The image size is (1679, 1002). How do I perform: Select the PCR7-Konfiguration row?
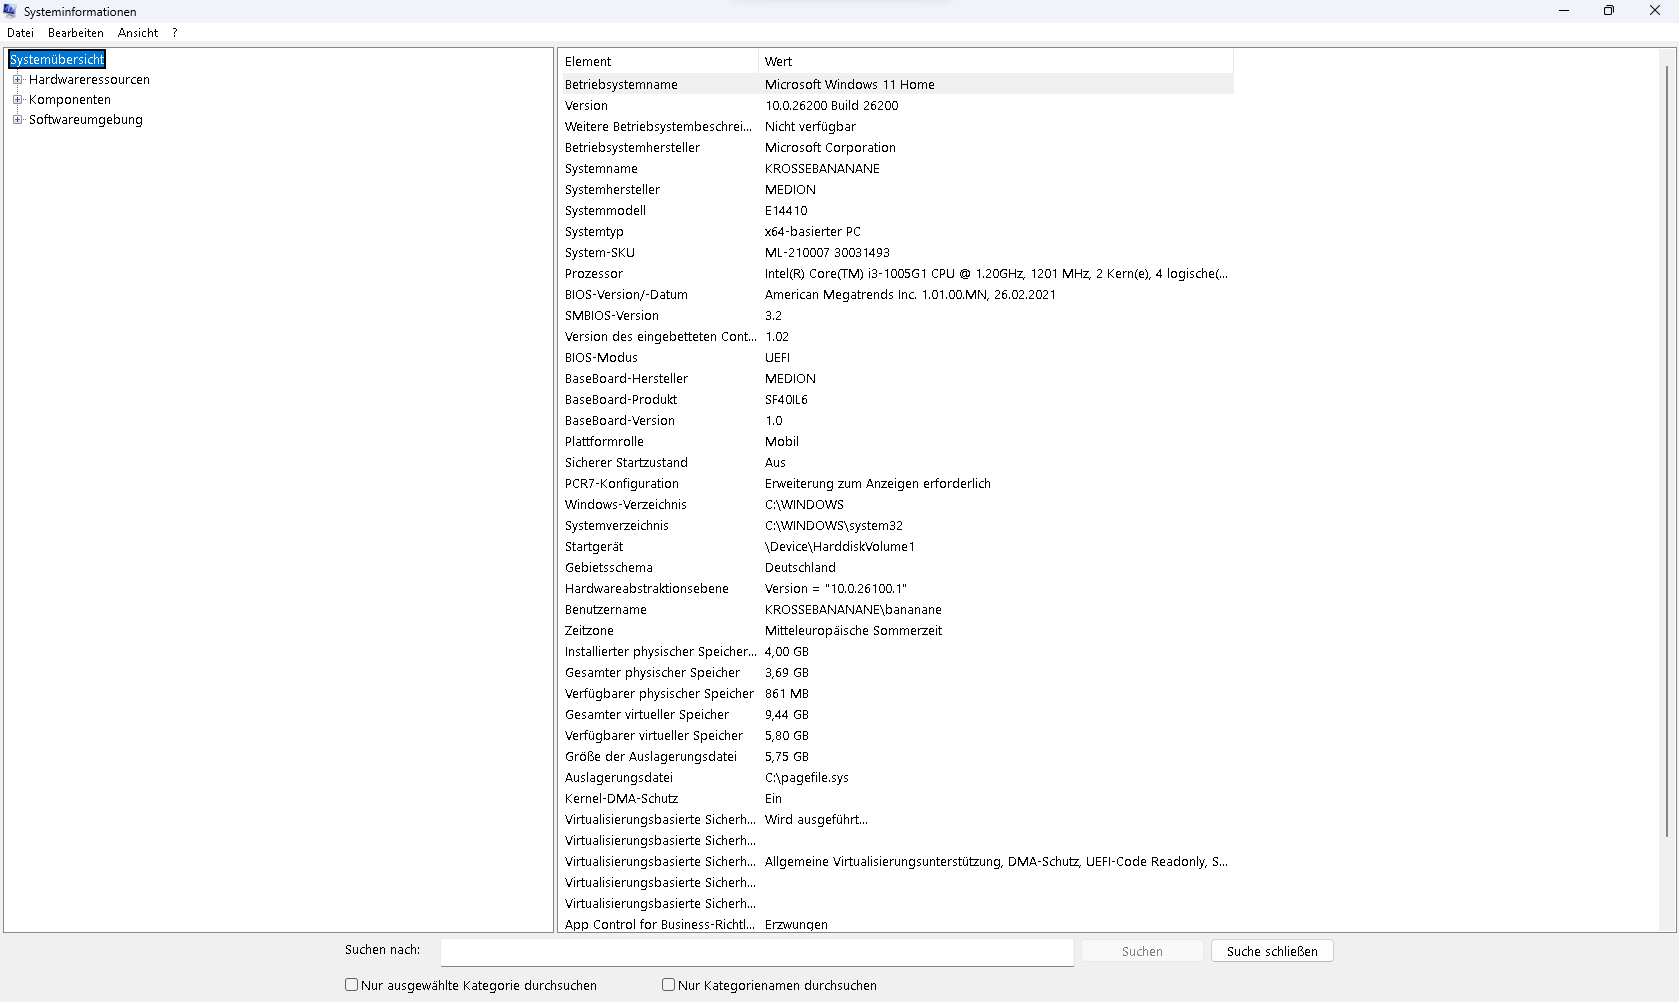pos(896,484)
